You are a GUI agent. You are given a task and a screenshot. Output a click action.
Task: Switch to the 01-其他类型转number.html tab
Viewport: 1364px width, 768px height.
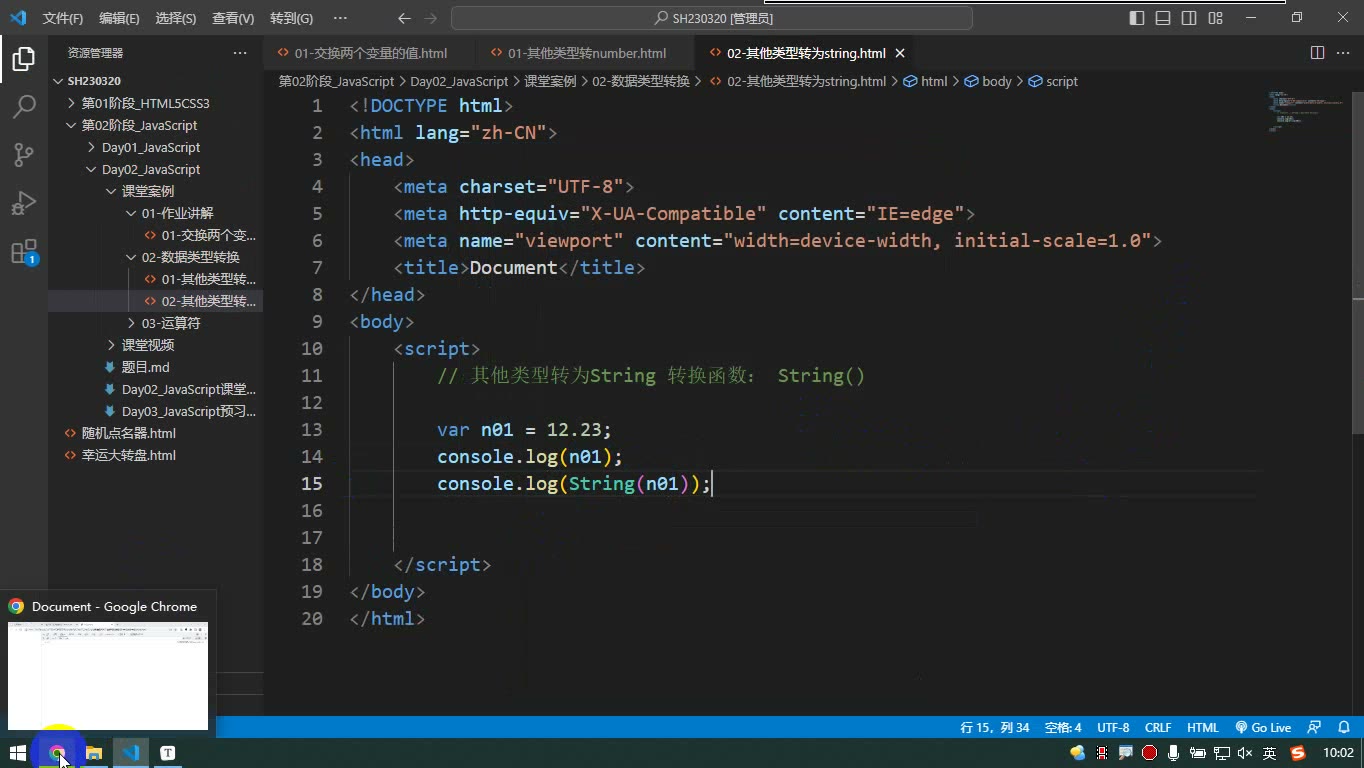[587, 53]
